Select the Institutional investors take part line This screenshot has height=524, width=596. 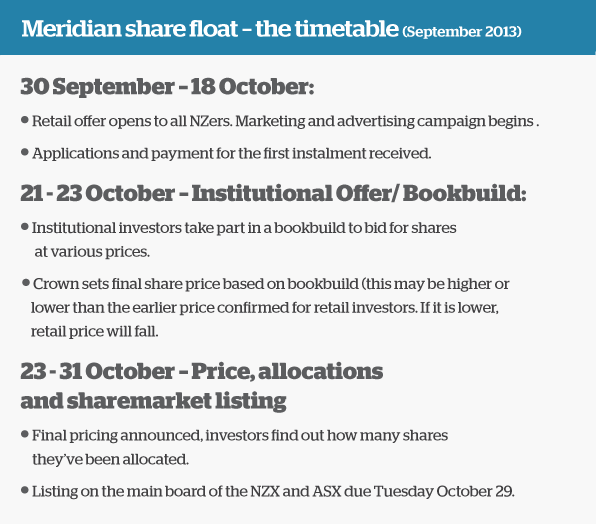tap(244, 228)
